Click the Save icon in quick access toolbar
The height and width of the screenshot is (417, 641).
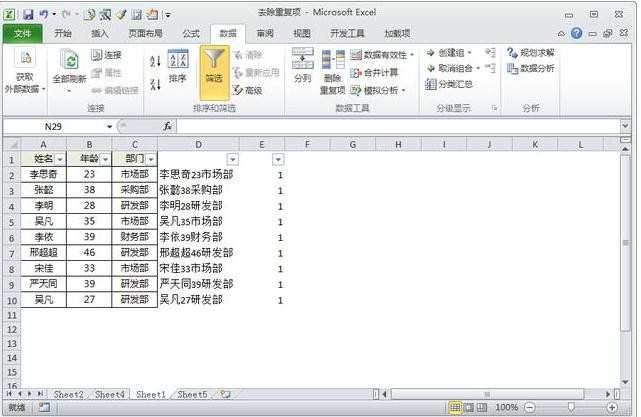[28, 15]
